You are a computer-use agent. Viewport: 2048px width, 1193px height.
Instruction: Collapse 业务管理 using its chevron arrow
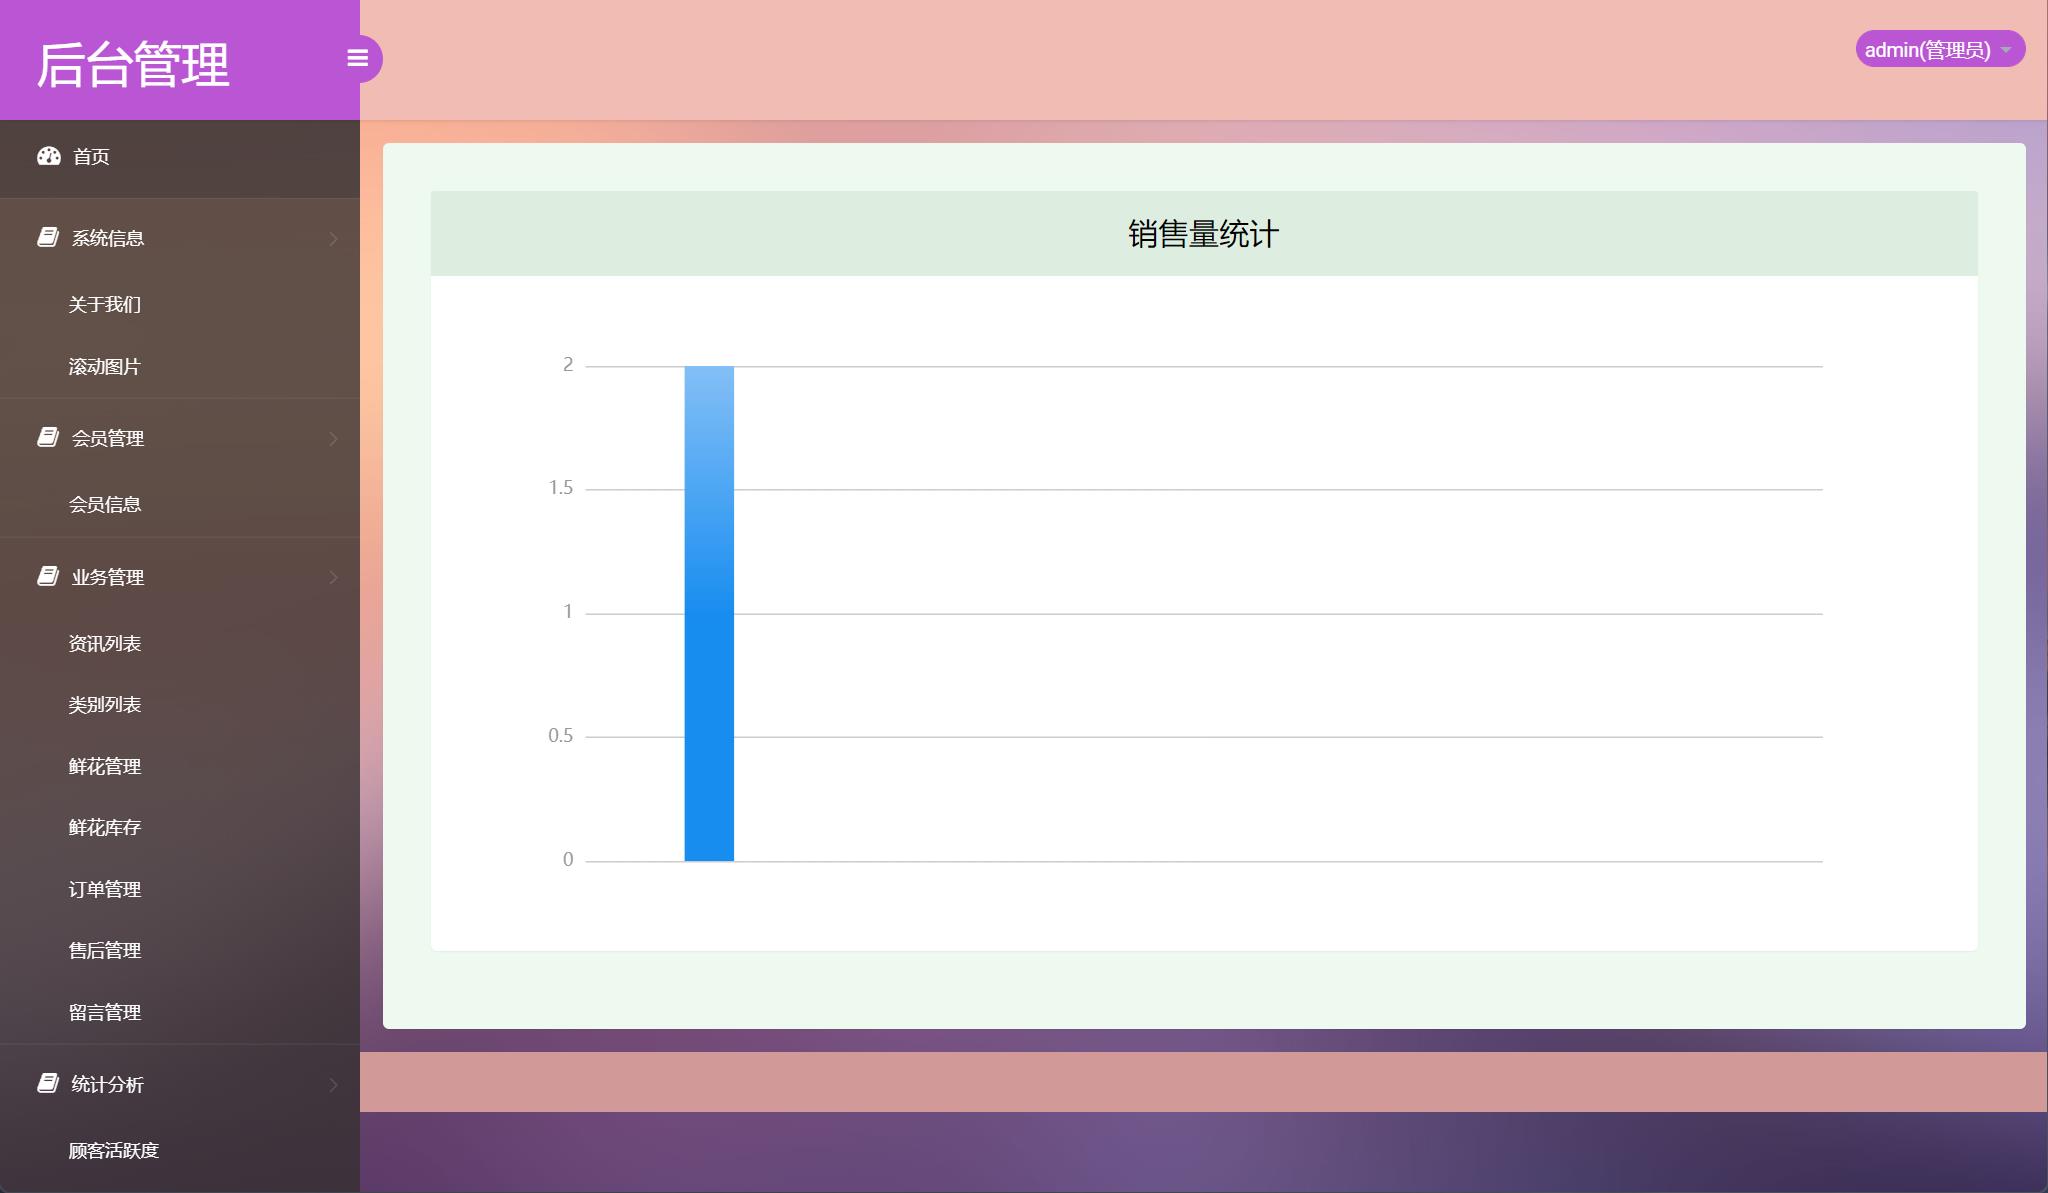(333, 577)
